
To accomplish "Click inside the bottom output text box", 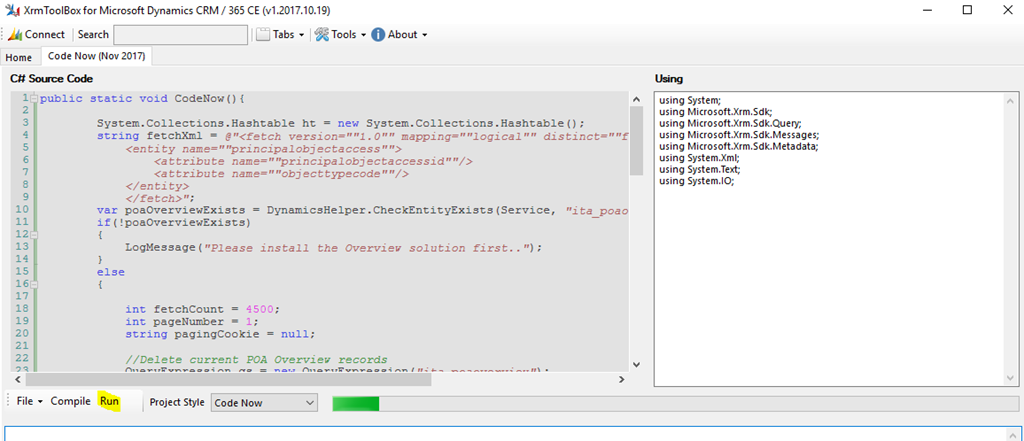I will [x=503, y=434].
